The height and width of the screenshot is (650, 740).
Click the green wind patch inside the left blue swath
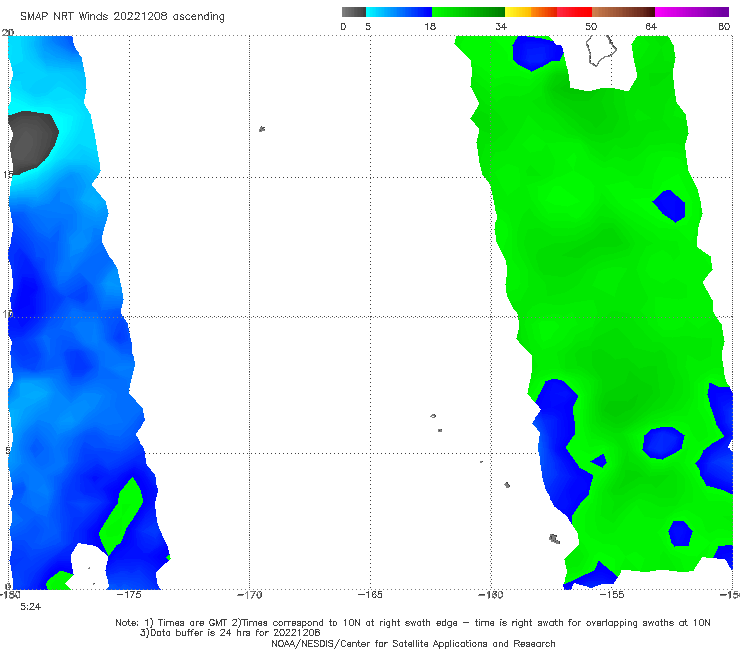pos(121,516)
